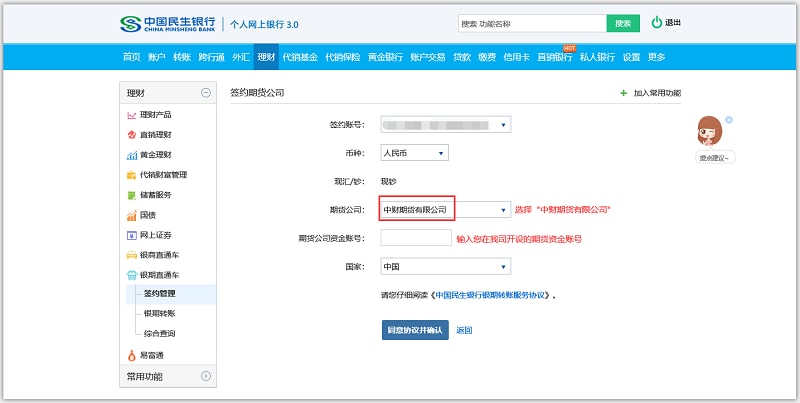
Task: Click the 国债 sidebar icon
Action: pyautogui.click(x=131, y=215)
